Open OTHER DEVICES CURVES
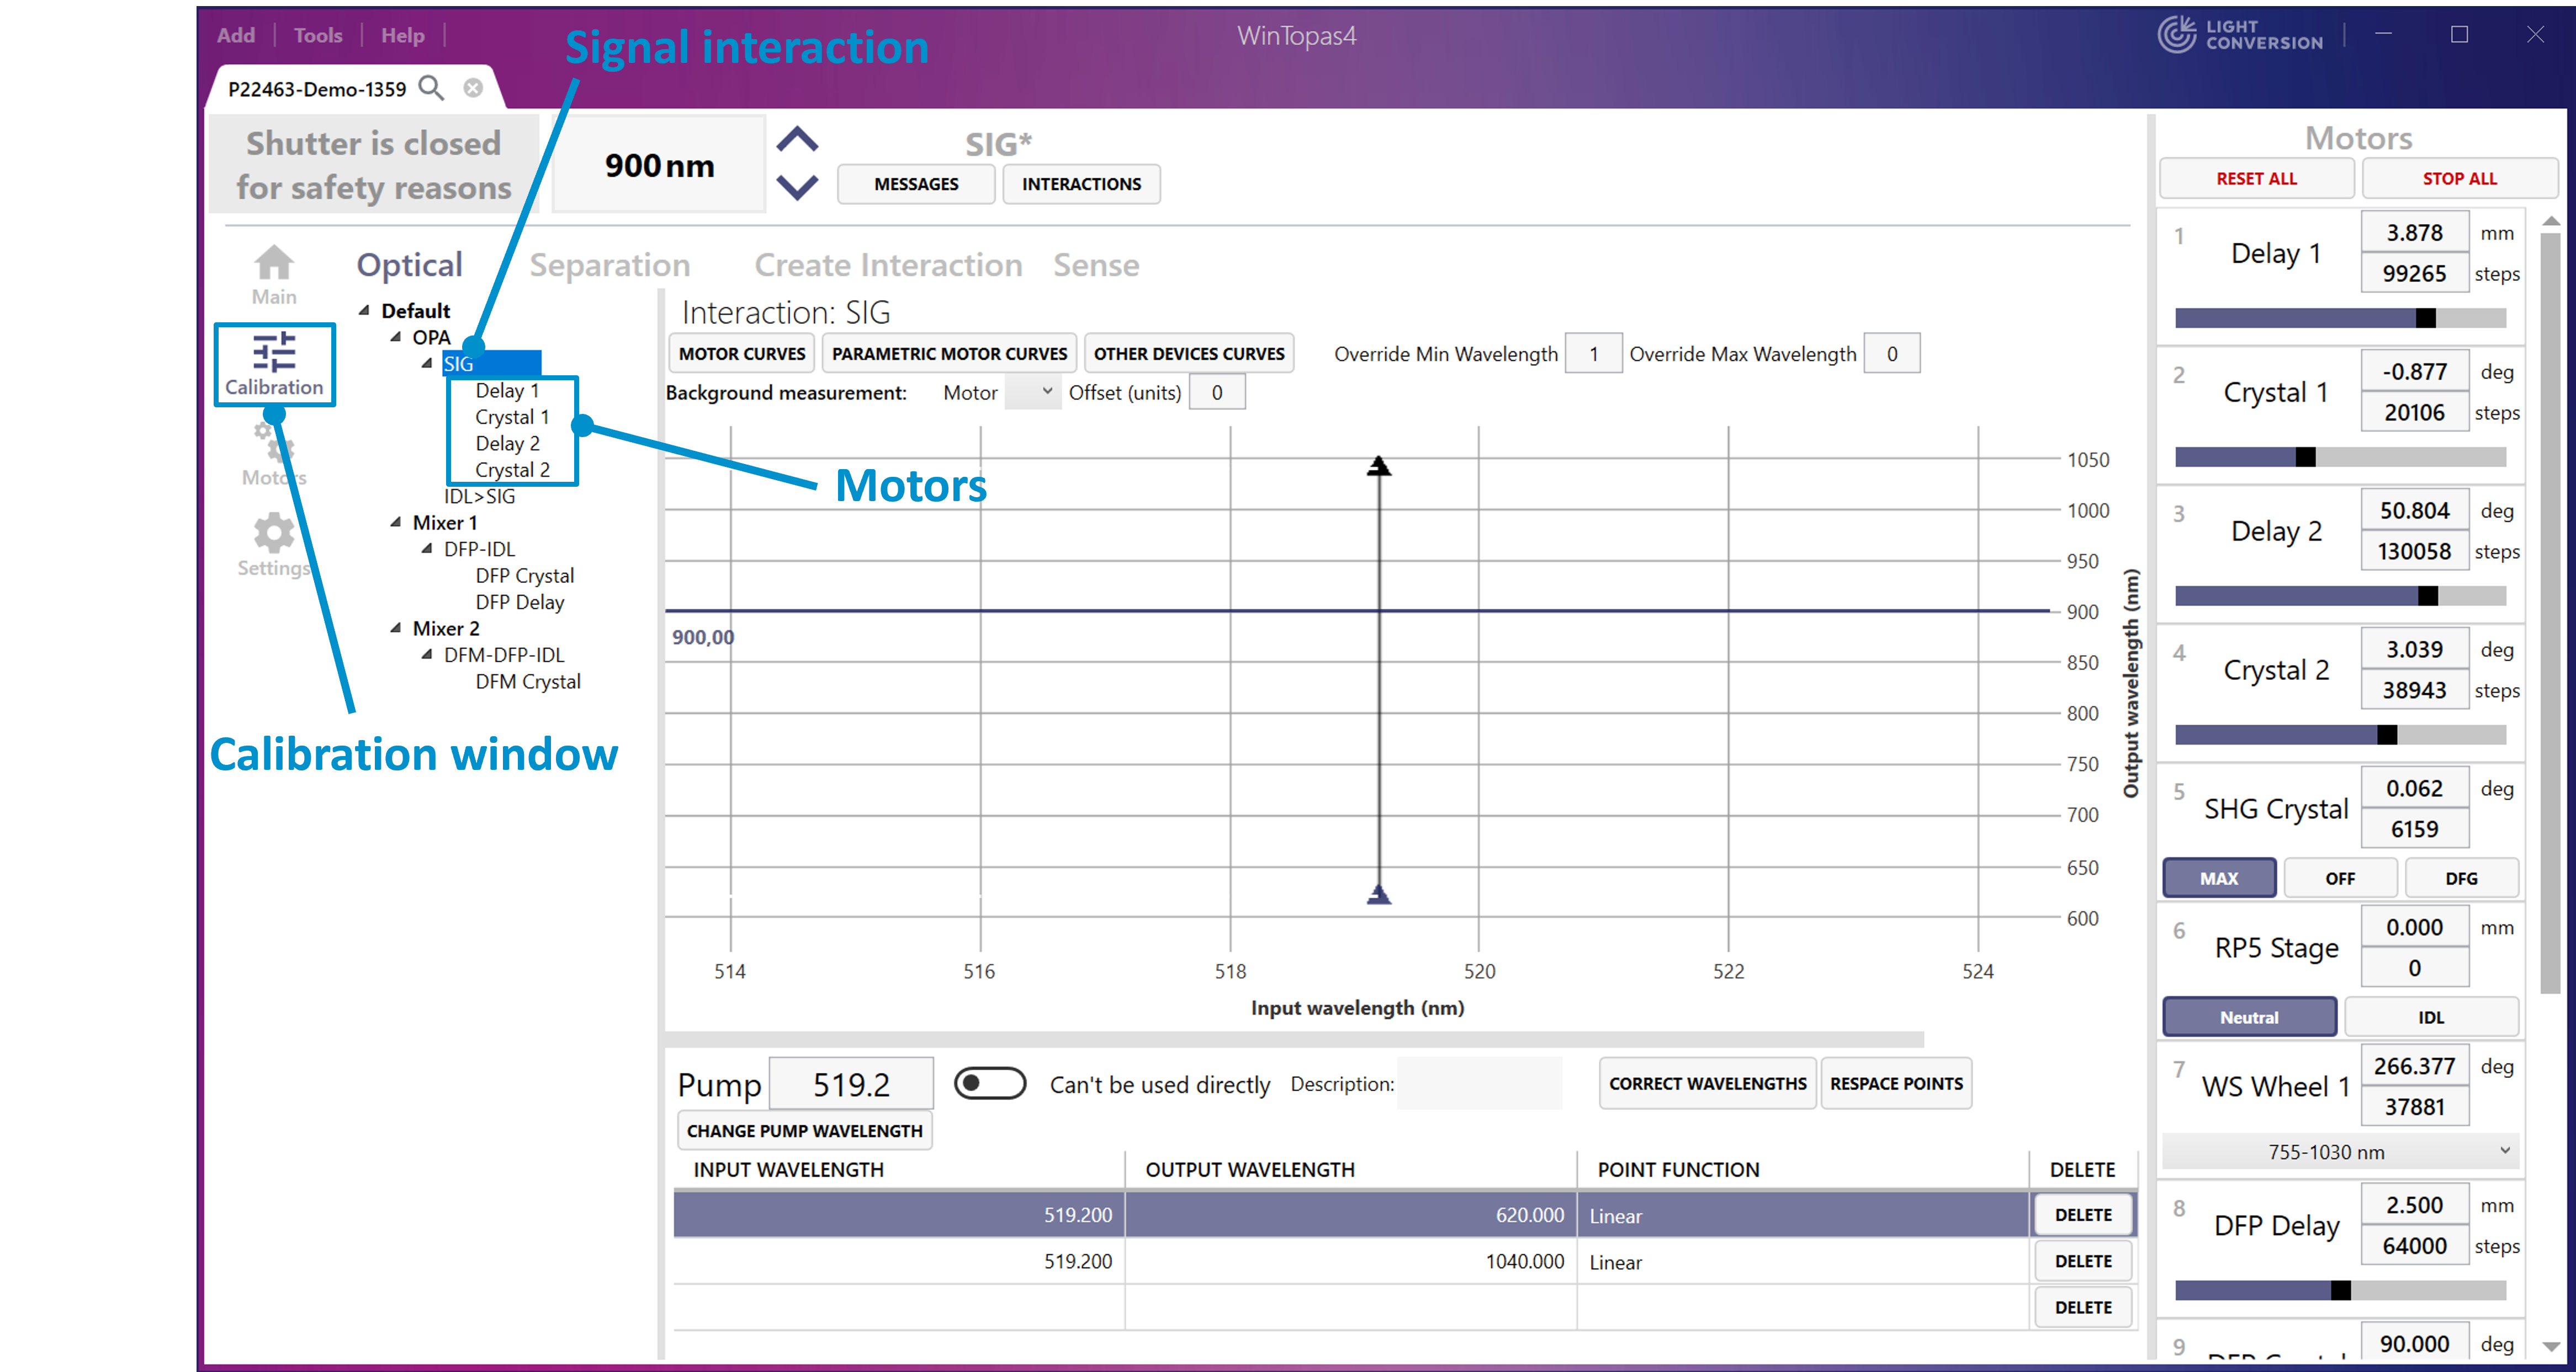 tap(1189, 353)
